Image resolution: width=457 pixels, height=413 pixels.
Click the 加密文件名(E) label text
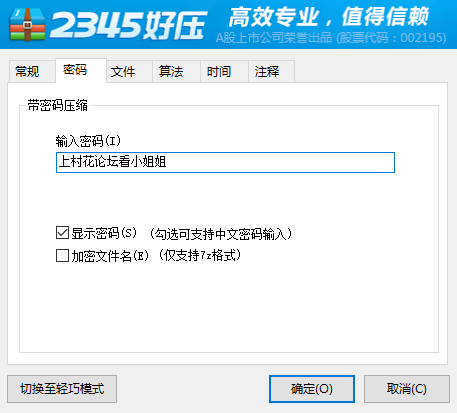(x=110, y=256)
